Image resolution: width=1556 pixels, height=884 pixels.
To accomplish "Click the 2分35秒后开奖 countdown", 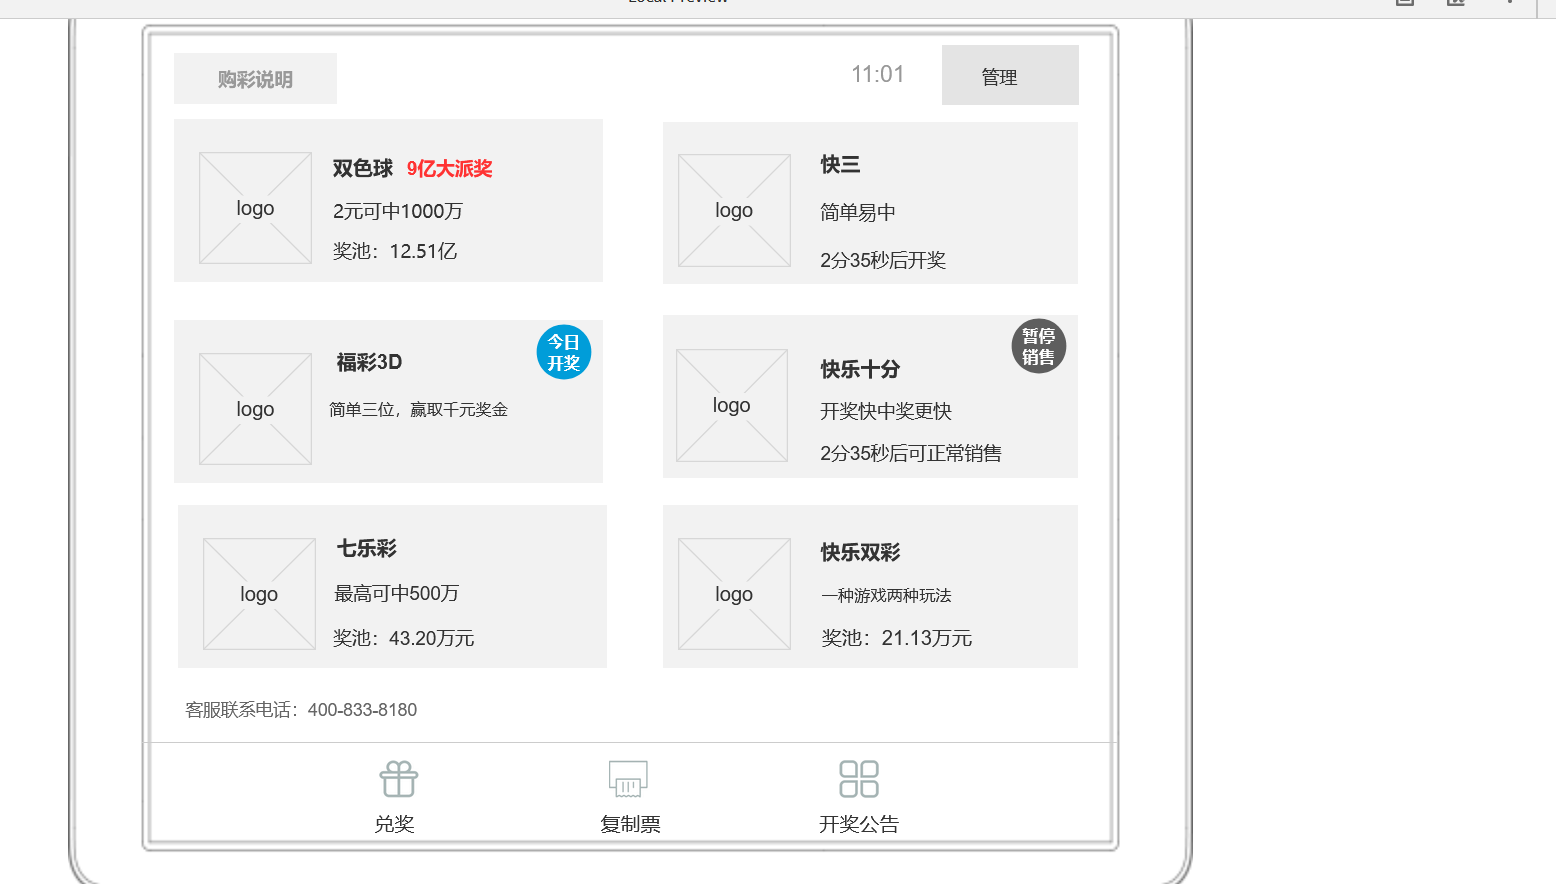I will click(x=883, y=260).
